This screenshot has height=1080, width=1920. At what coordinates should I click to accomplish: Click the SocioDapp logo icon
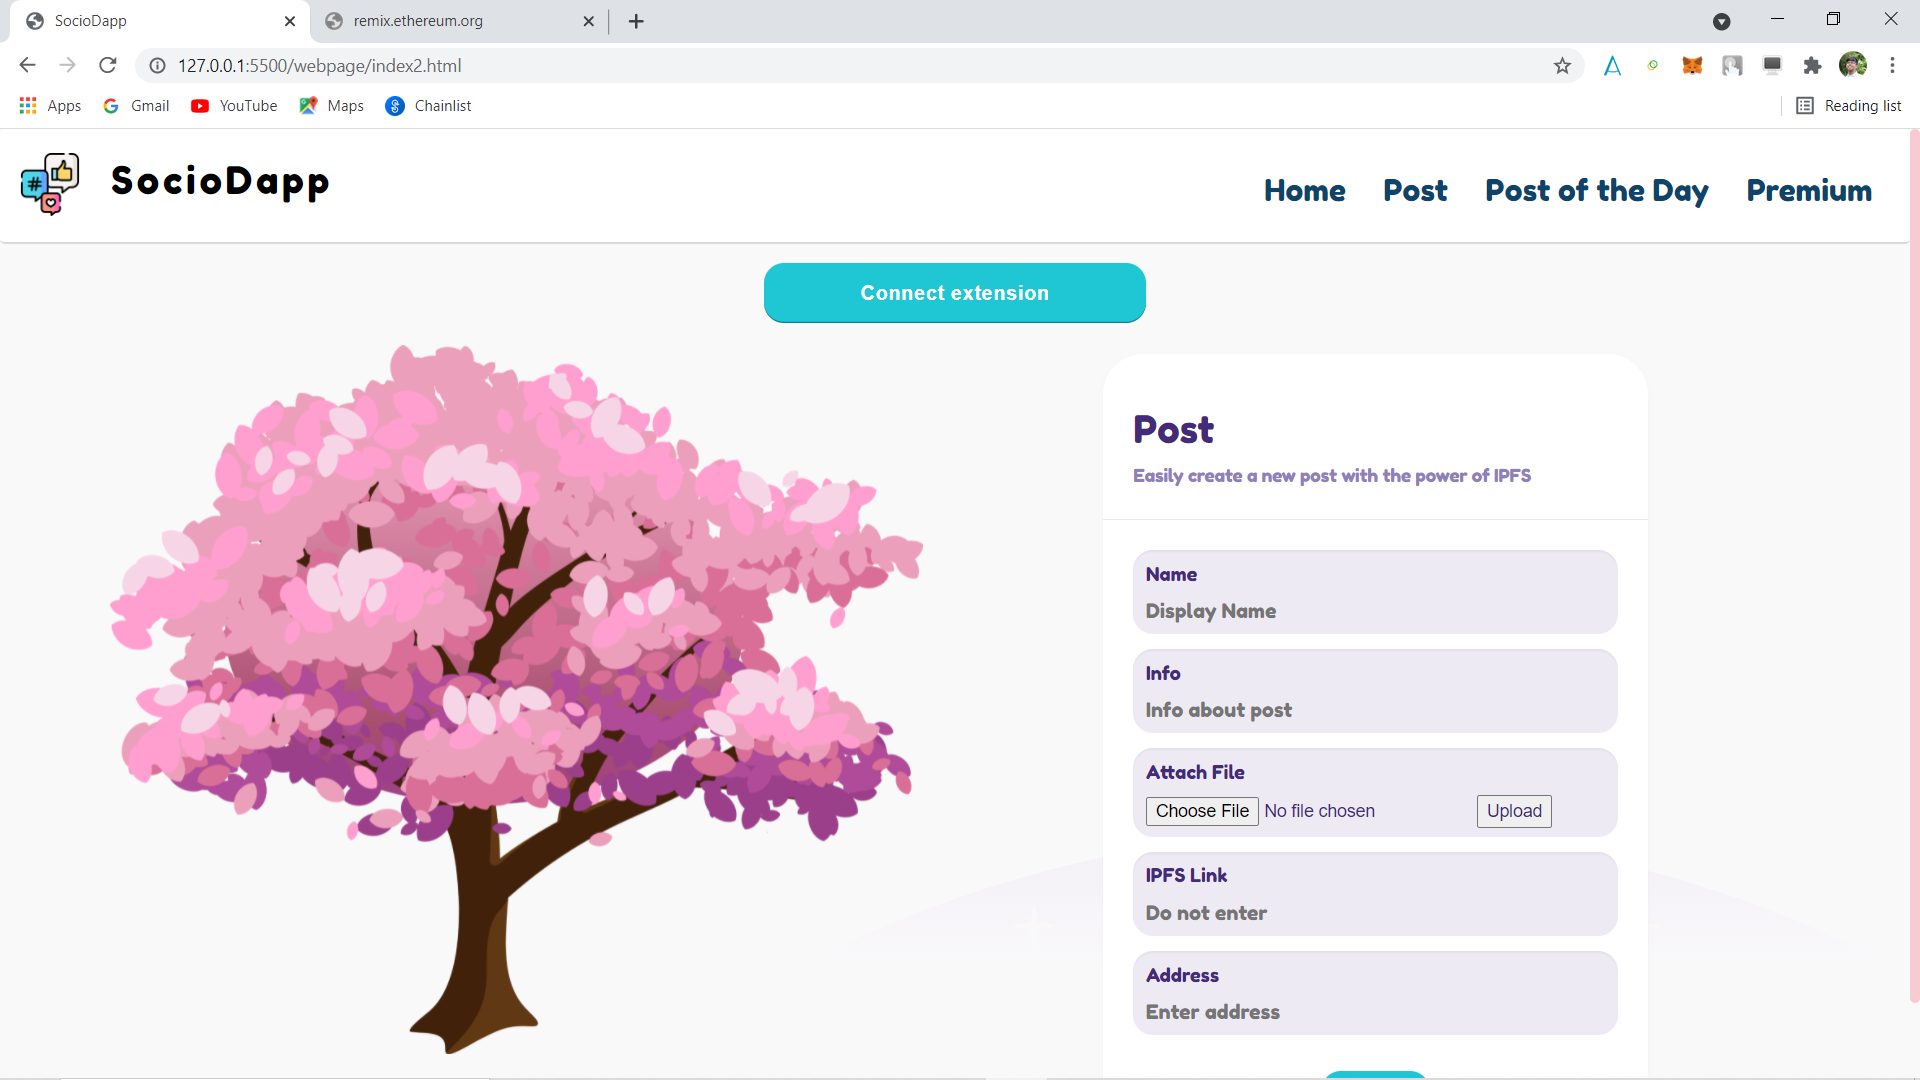click(x=50, y=184)
